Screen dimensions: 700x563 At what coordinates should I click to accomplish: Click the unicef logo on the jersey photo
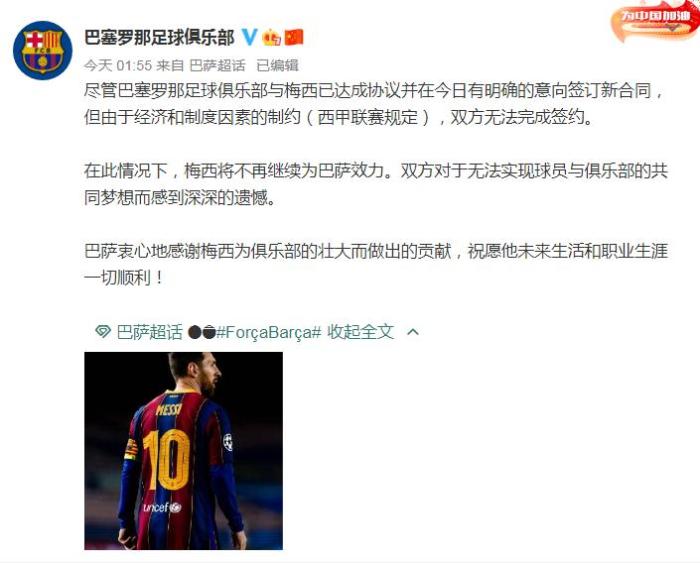click(x=162, y=507)
